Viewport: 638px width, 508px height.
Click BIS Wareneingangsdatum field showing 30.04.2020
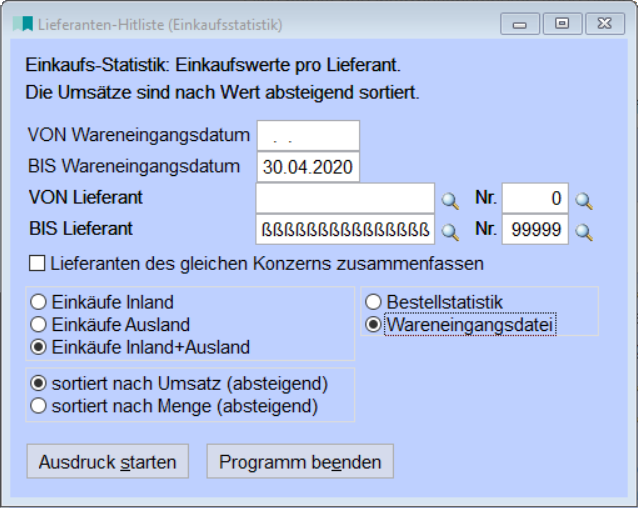[307, 167]
